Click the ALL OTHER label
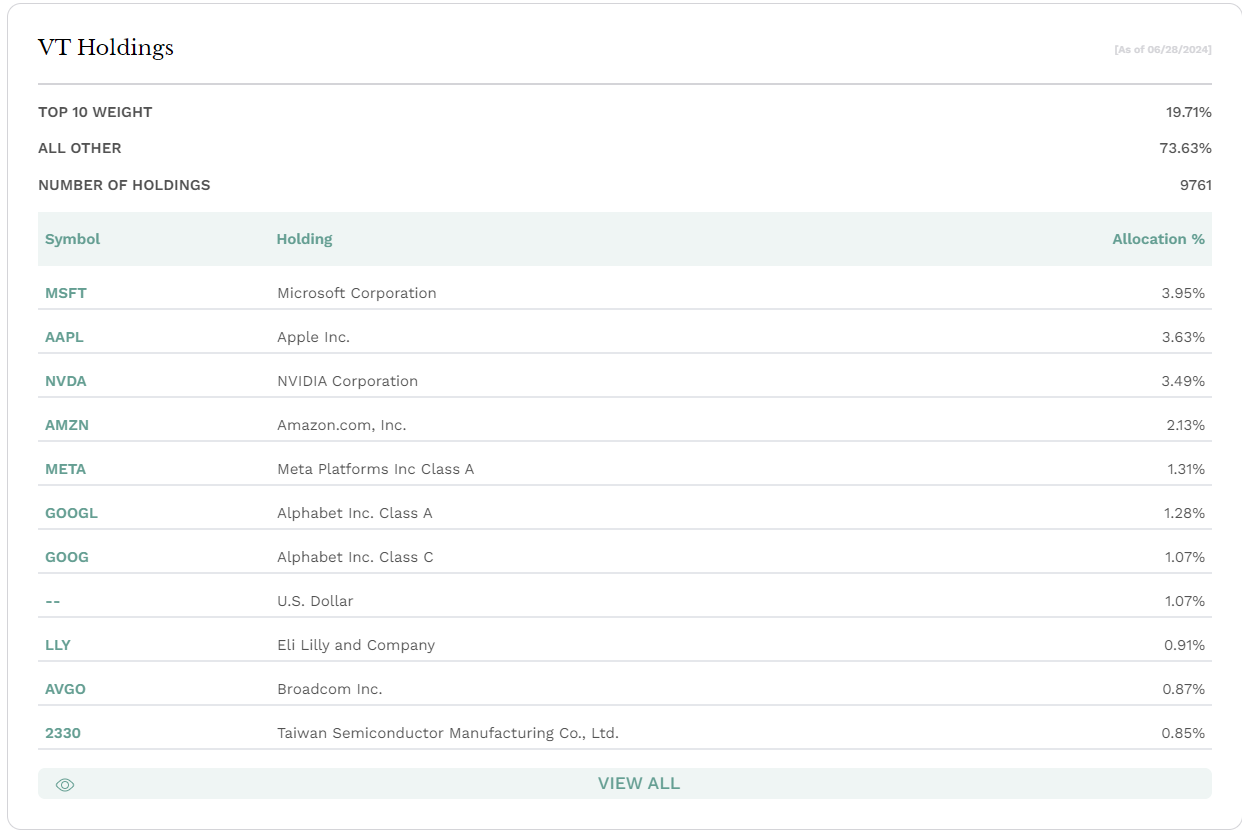This screenshot has width=1242, height=831. pos(80,148)
